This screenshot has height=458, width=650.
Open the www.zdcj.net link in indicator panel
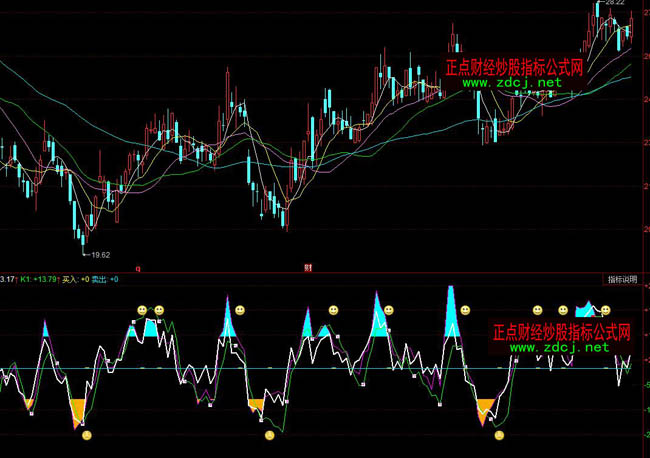point(560,349)
